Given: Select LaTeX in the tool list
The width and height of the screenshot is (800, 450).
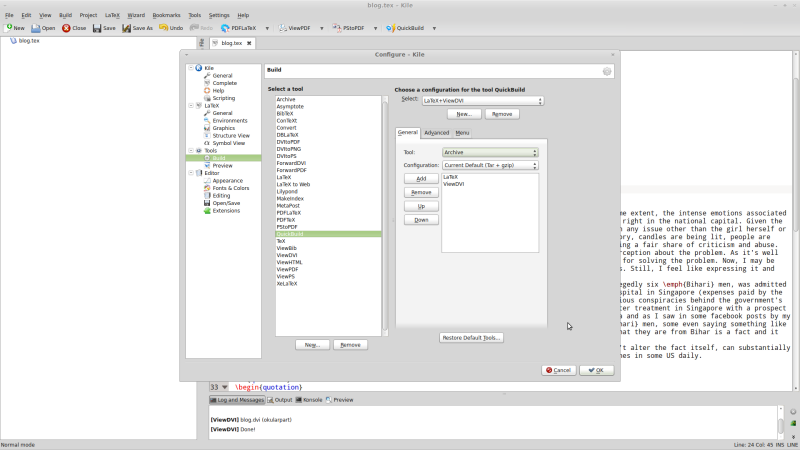Looking at the screenshot, I should (328, 178).
